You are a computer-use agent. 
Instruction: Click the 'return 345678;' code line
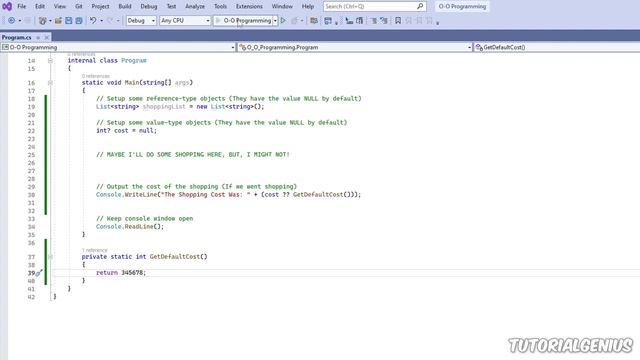(x=121, y=273)
